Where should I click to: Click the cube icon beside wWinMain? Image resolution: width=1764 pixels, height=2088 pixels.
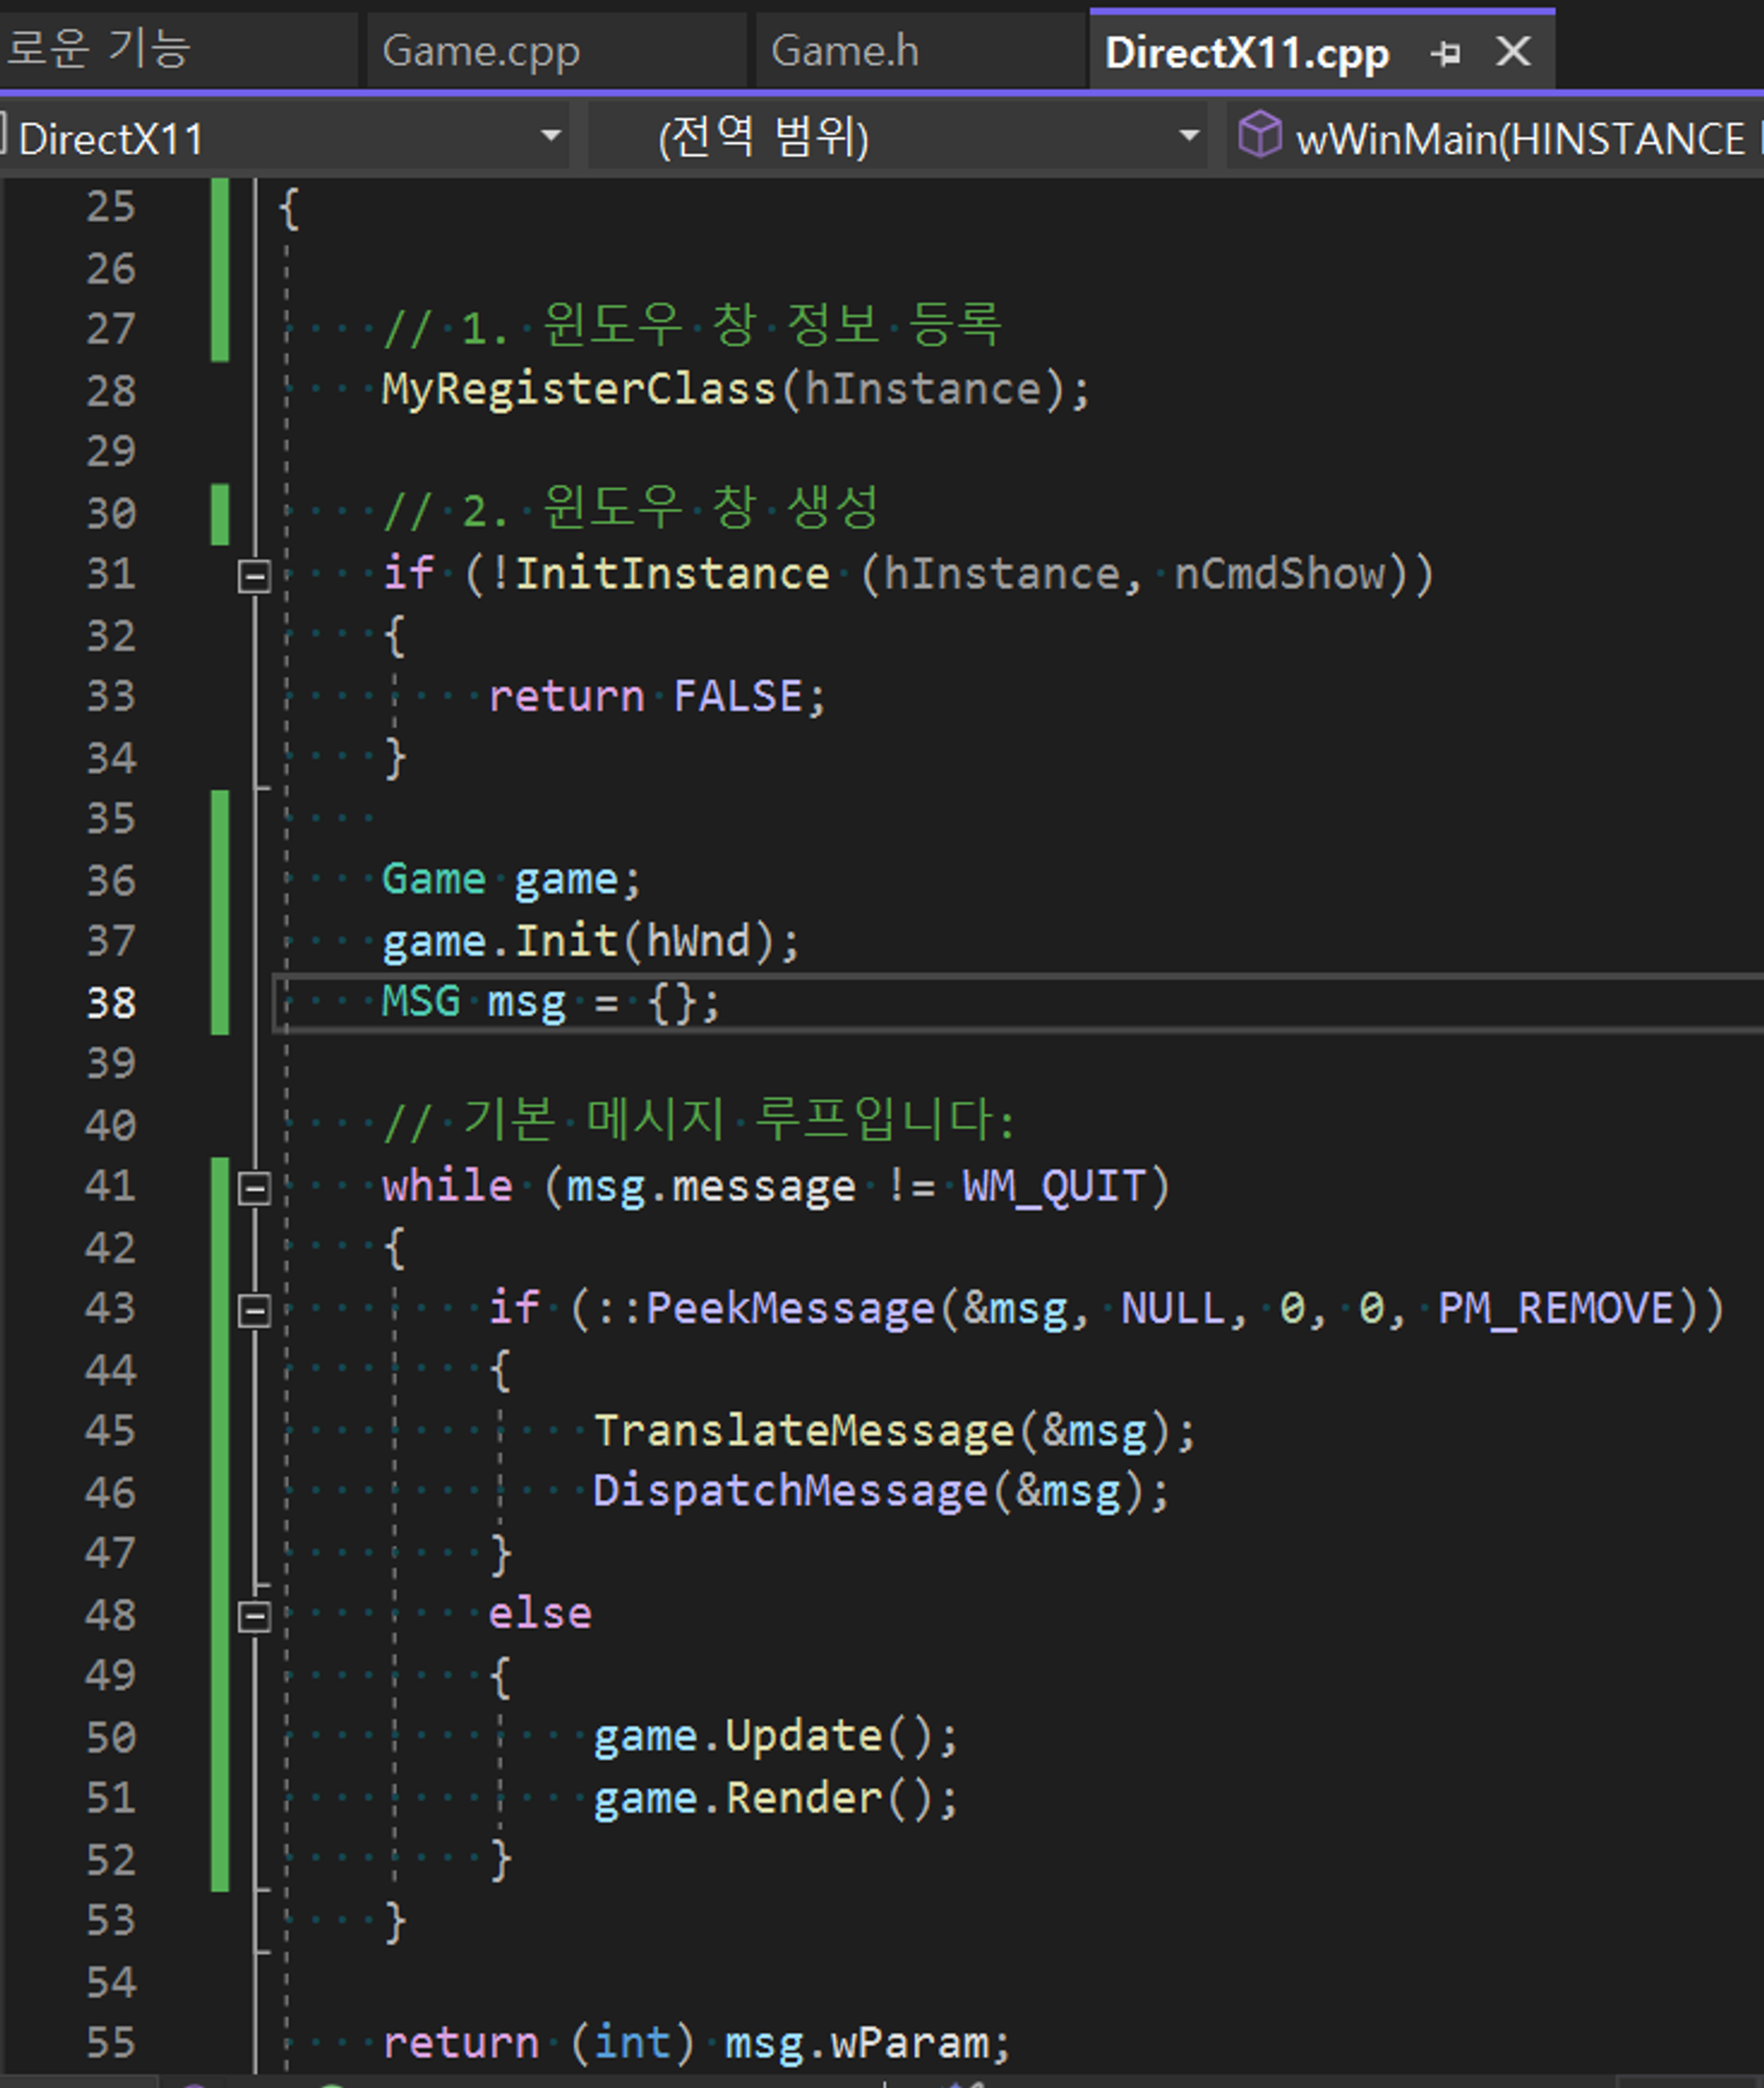pyautogui.click(x=1259, y=135)
